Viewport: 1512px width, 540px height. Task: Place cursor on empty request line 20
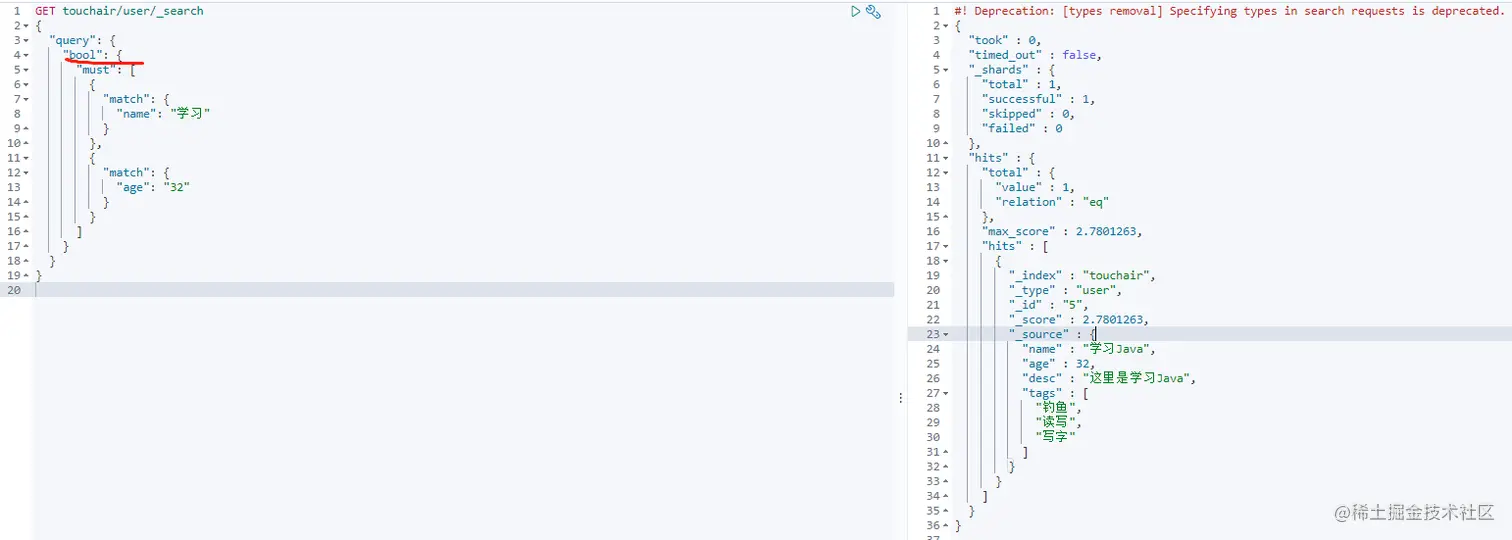(464, 290)
